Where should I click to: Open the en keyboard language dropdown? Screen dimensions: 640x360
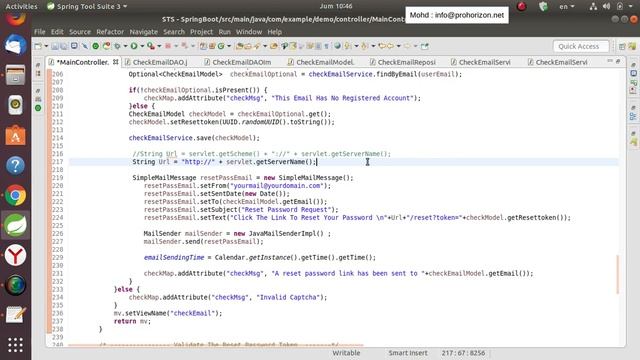(x=567, y=7)
